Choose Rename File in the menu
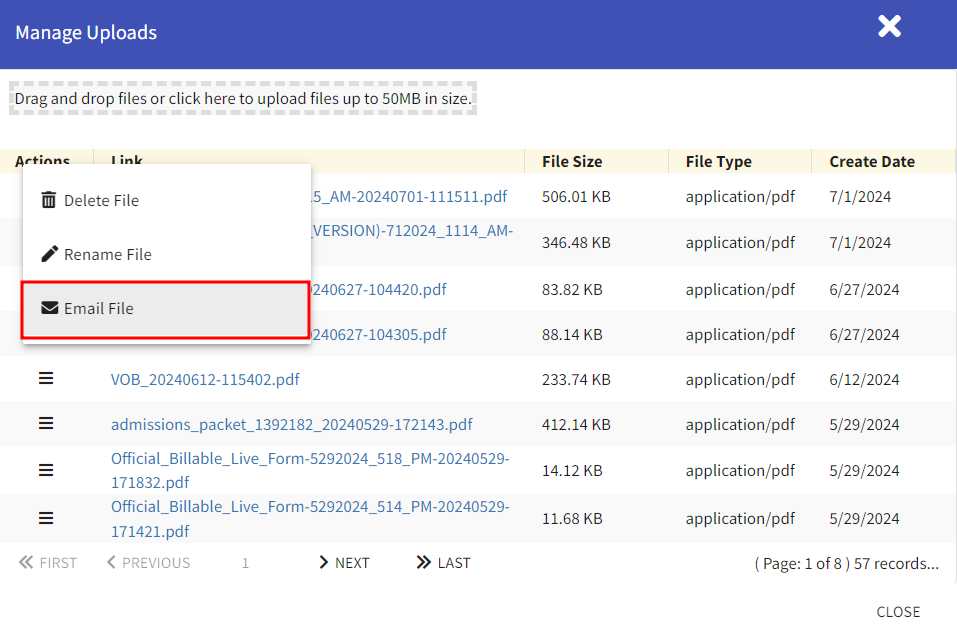 pyautogui.click(x=107, y=254)
